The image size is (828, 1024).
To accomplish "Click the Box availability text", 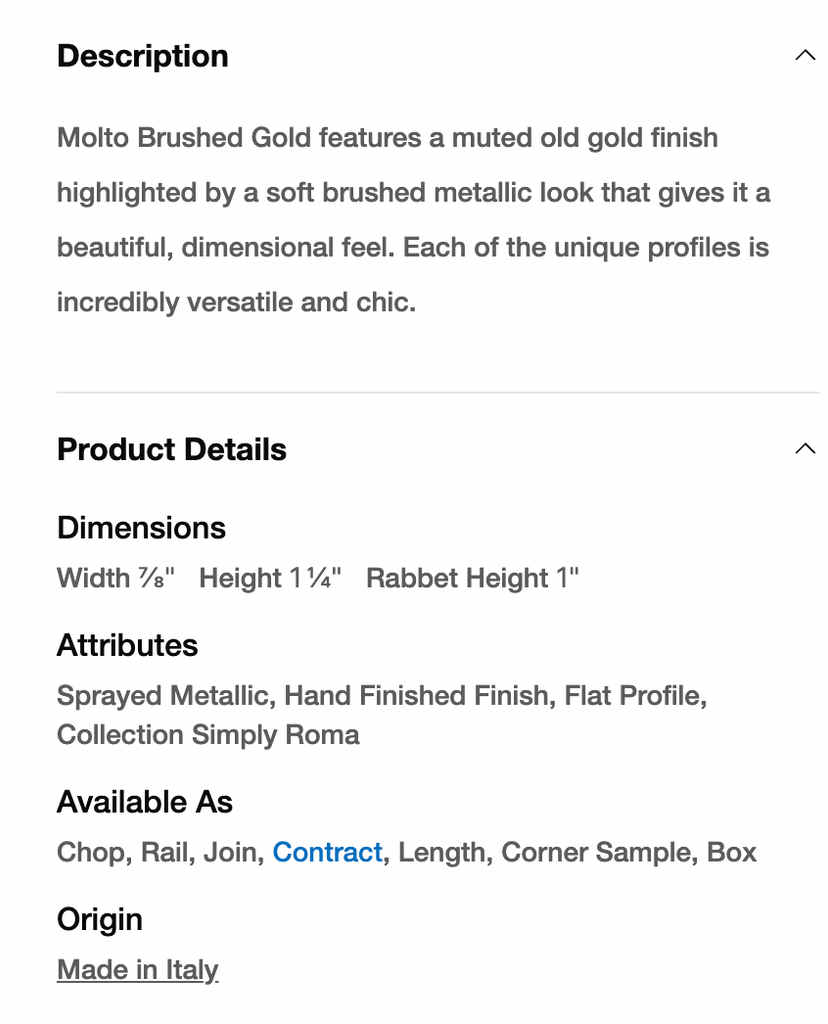I will (x=731, y=852).
